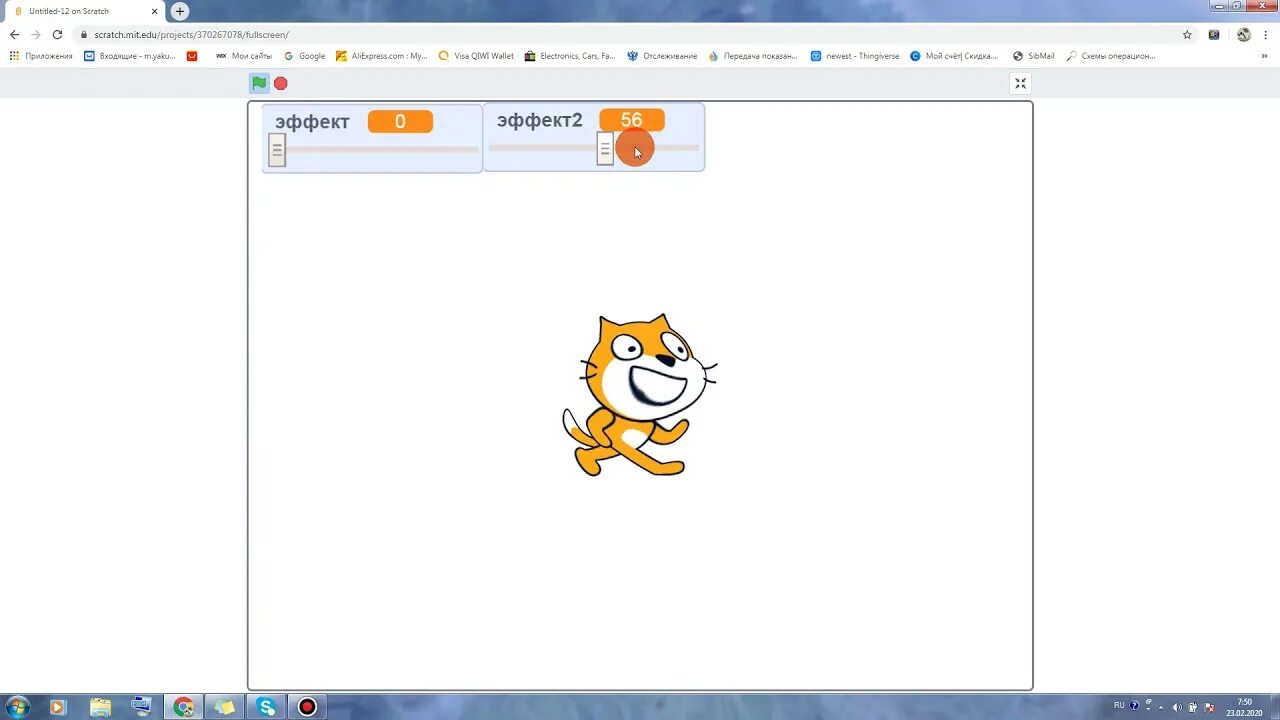Screen dimensions: 1280x720
Task: Open the Visa QIWI Wallet bookmark
Action: tap(477, 55)
